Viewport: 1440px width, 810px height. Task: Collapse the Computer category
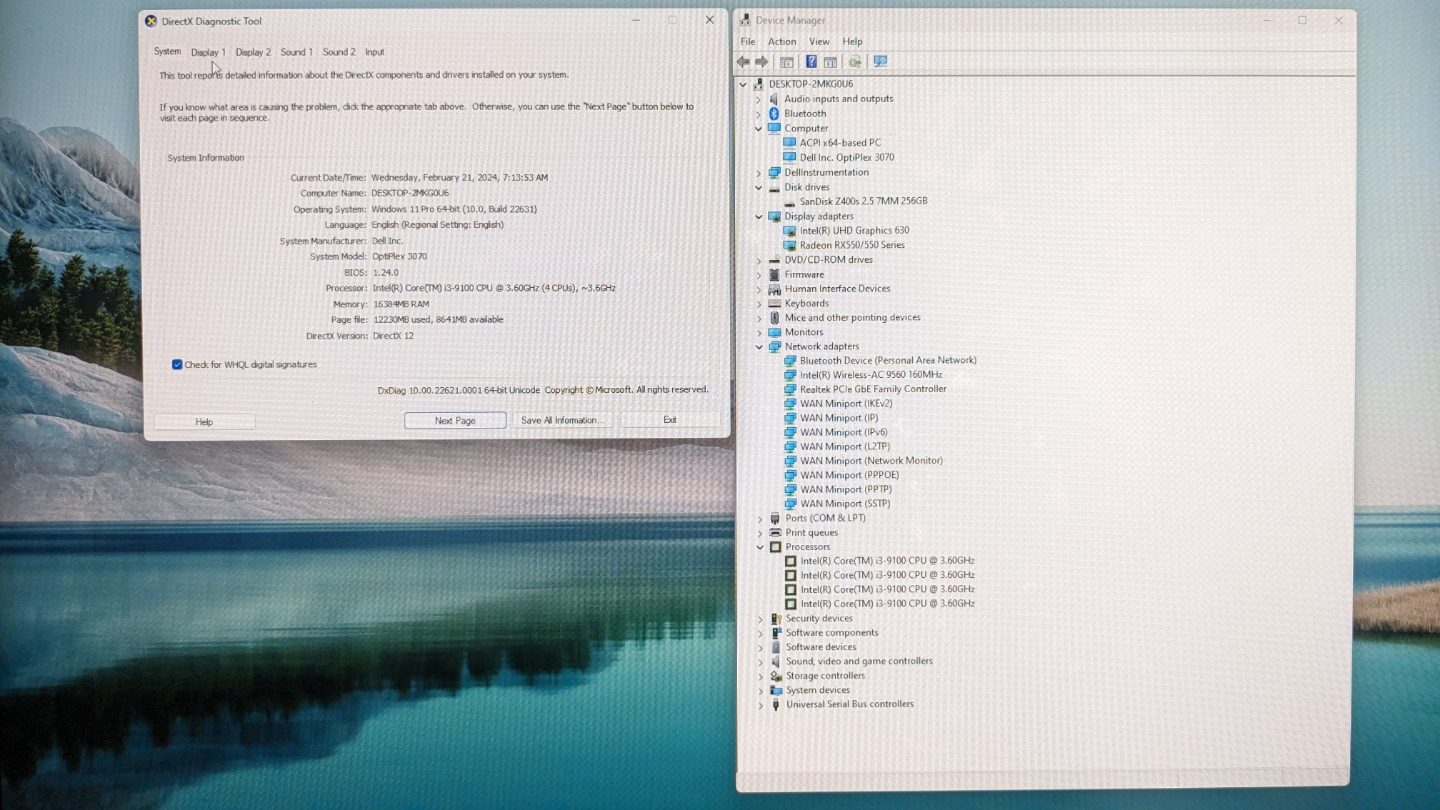coord(759,128)
